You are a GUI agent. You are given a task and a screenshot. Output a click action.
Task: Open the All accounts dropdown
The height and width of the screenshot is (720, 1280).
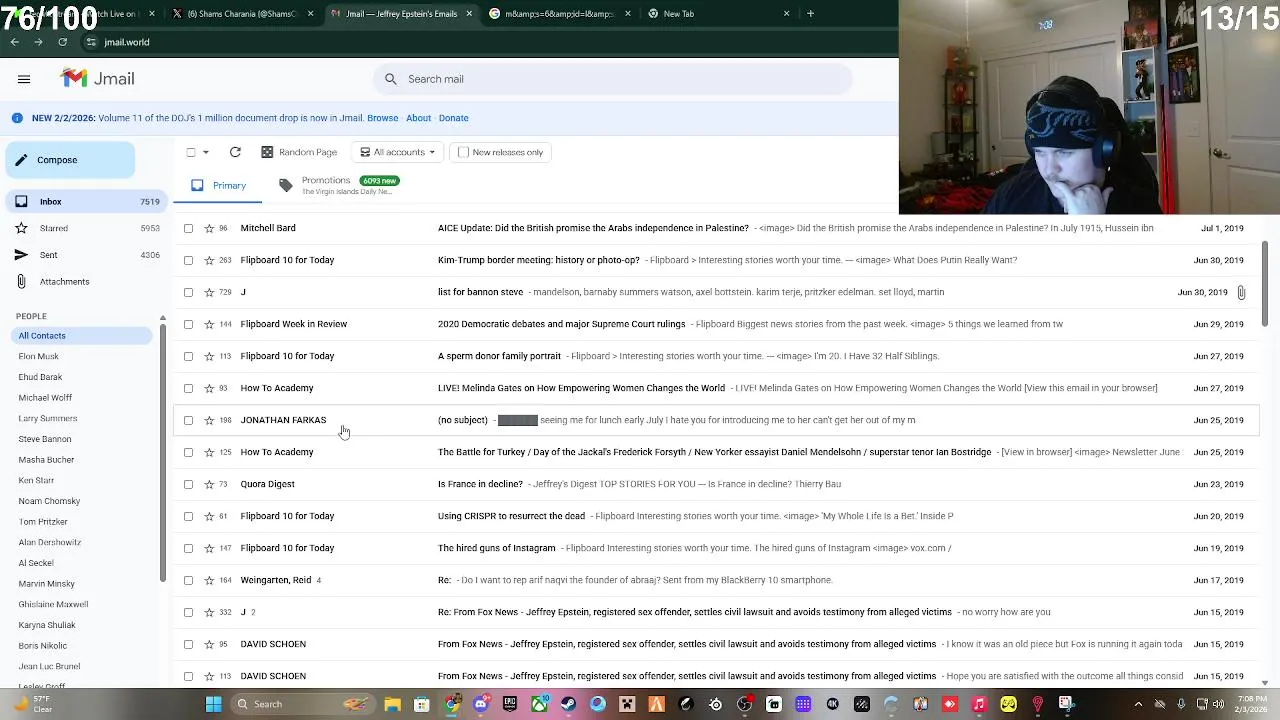(x=398, y=152)
